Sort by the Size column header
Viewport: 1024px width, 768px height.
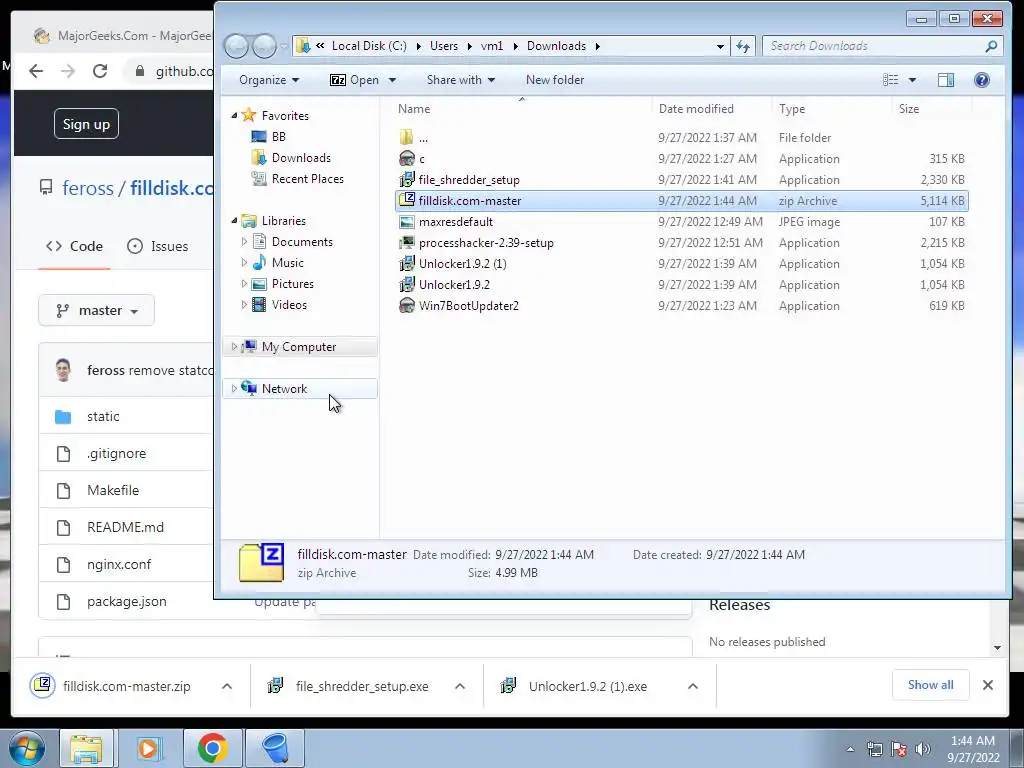[x=908, y=108]
